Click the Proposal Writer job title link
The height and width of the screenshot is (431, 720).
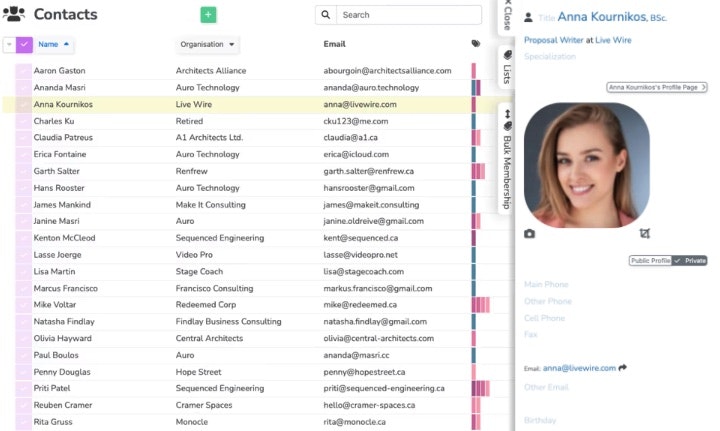click(x=553, y=40)
